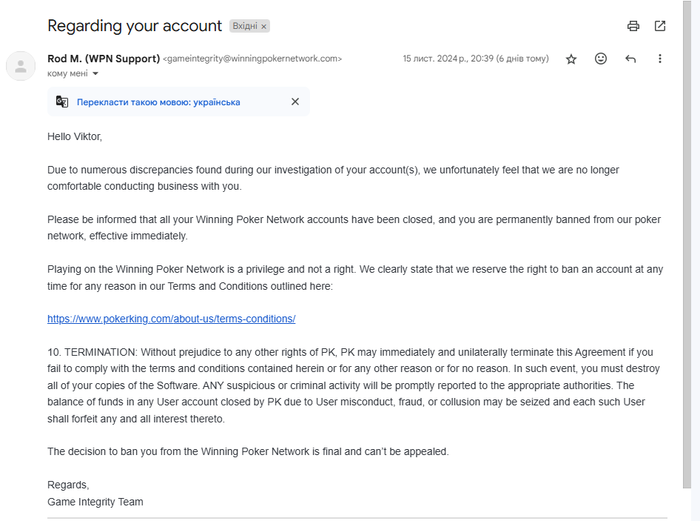Dismiss the translation suggestion banner
This screenshot has height=521, width=700.
pos(295,102)
